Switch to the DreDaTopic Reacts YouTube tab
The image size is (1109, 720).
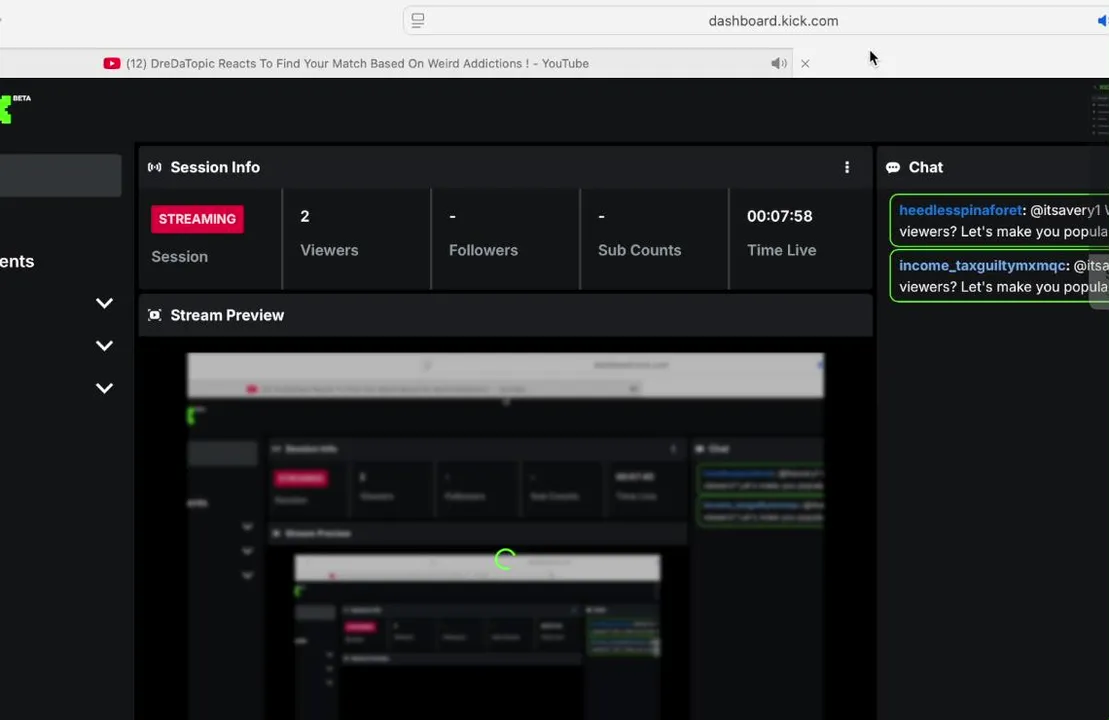[396, 64]
